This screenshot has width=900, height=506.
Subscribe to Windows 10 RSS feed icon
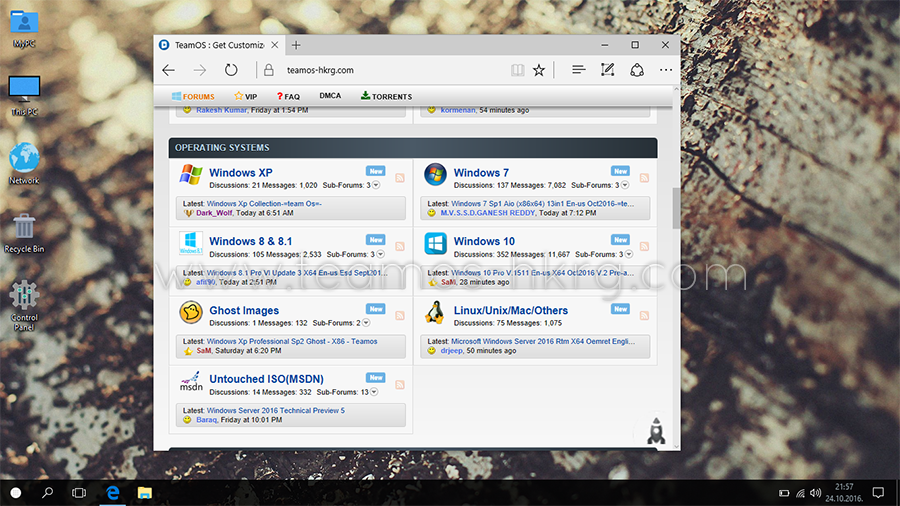point(645,247)
